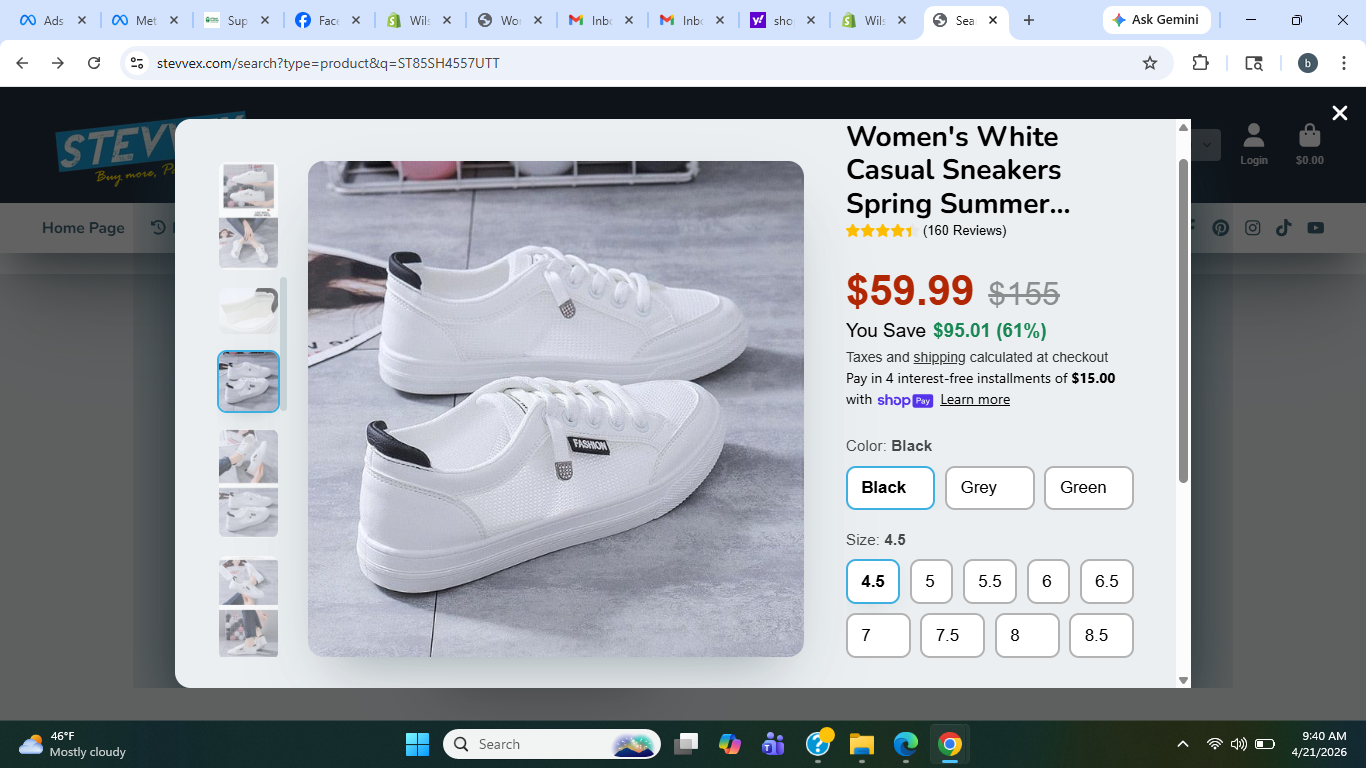Screen dimensions: 1366x768
Task: Choose size 7.5
Action: (x=952, y=635)
